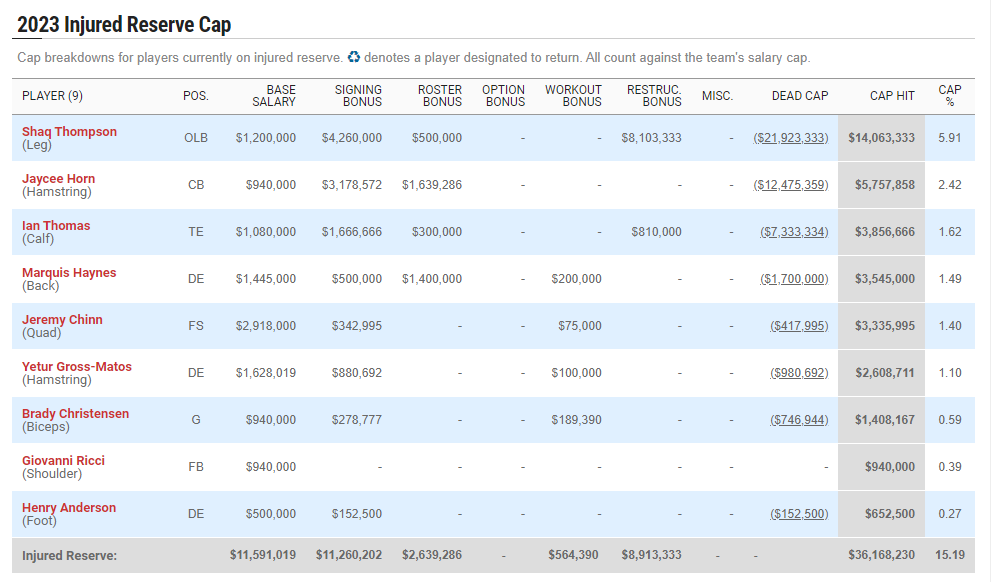Click Jeremy Chinn's name
This screenshot has width=994, height=582.
click(62, 320)
